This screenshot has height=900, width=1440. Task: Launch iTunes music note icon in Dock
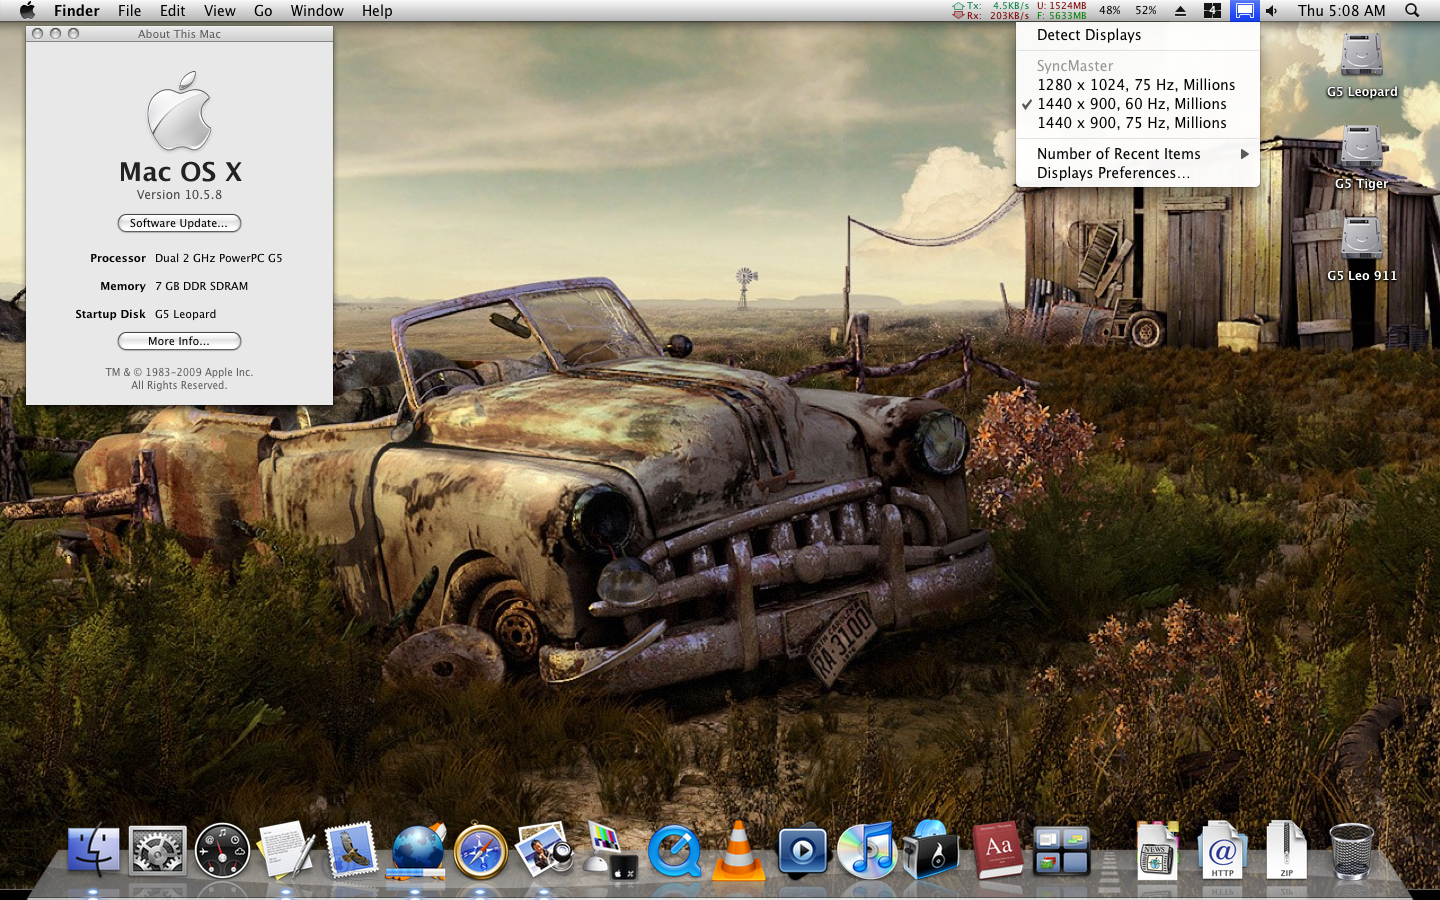coord(867,850)
